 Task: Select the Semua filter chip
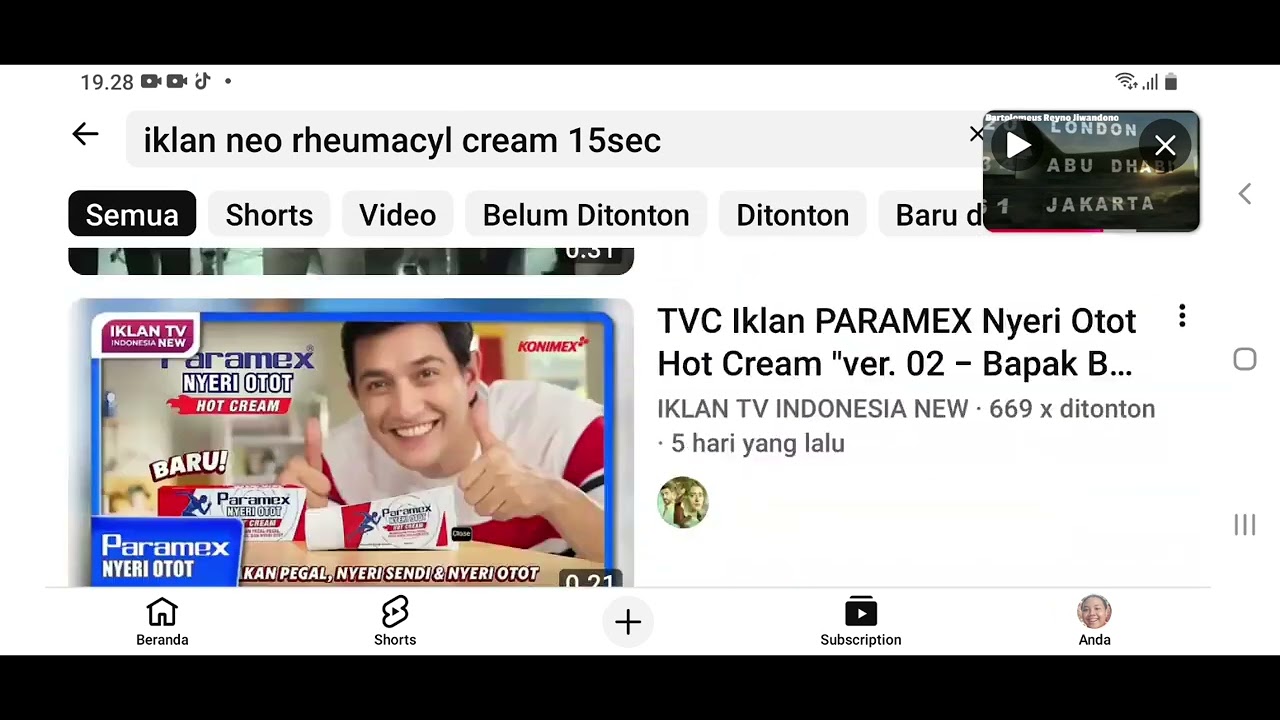coord(132,215)
